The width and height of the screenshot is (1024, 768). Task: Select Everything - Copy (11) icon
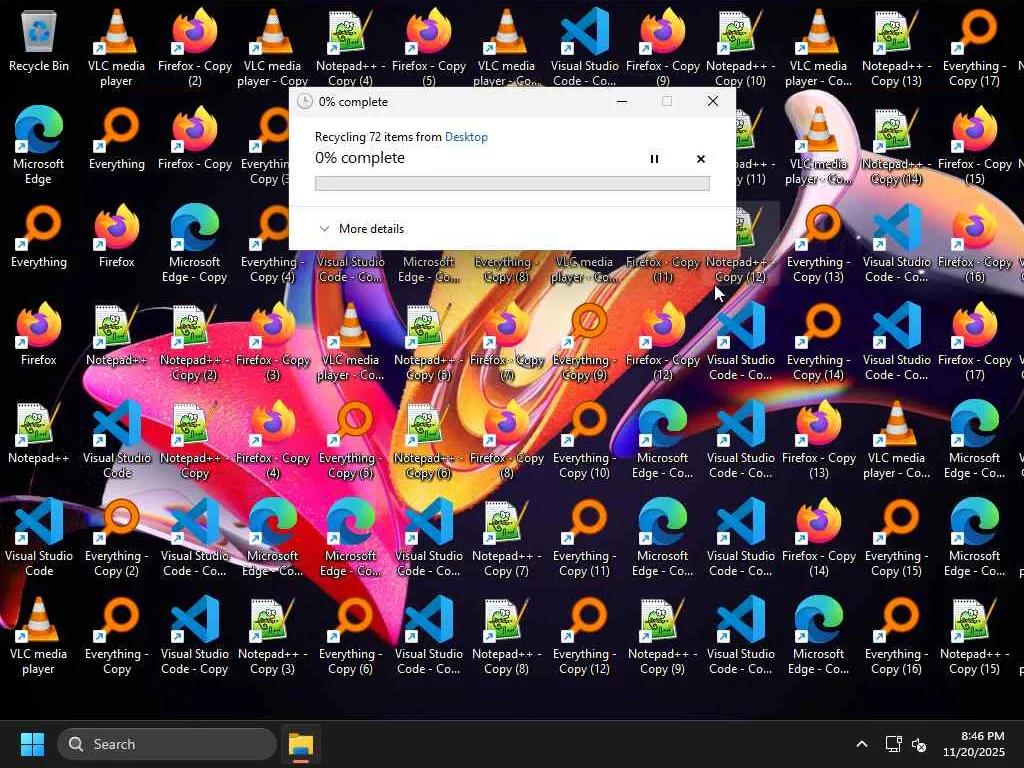(584, 539)
